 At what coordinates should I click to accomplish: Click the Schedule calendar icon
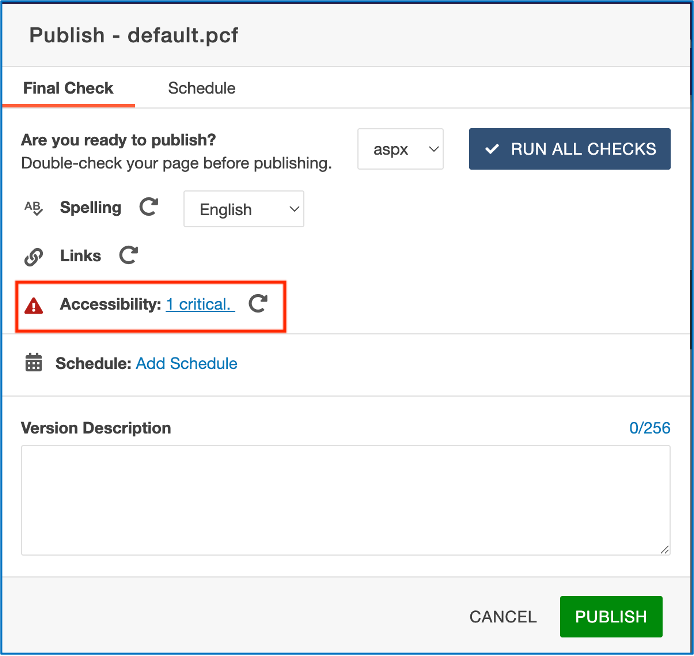point(34,364)
